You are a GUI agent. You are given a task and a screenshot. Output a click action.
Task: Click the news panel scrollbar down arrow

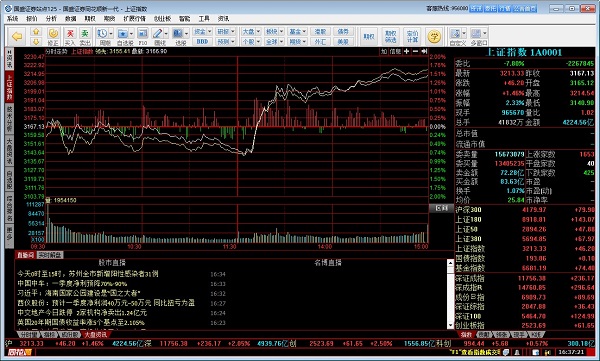click(x=450, y=325)
